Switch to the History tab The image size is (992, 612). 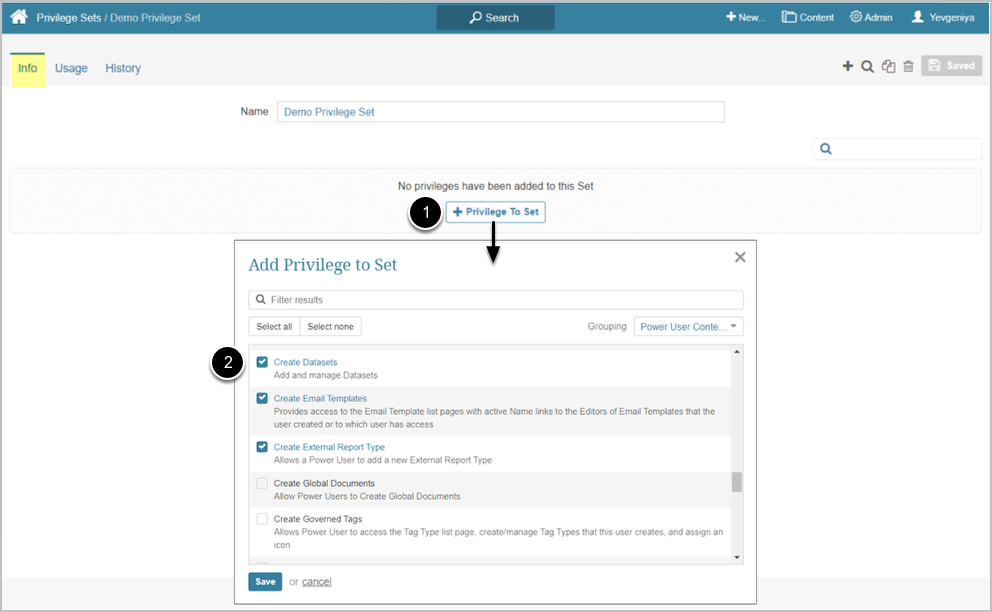click(123, 68)
